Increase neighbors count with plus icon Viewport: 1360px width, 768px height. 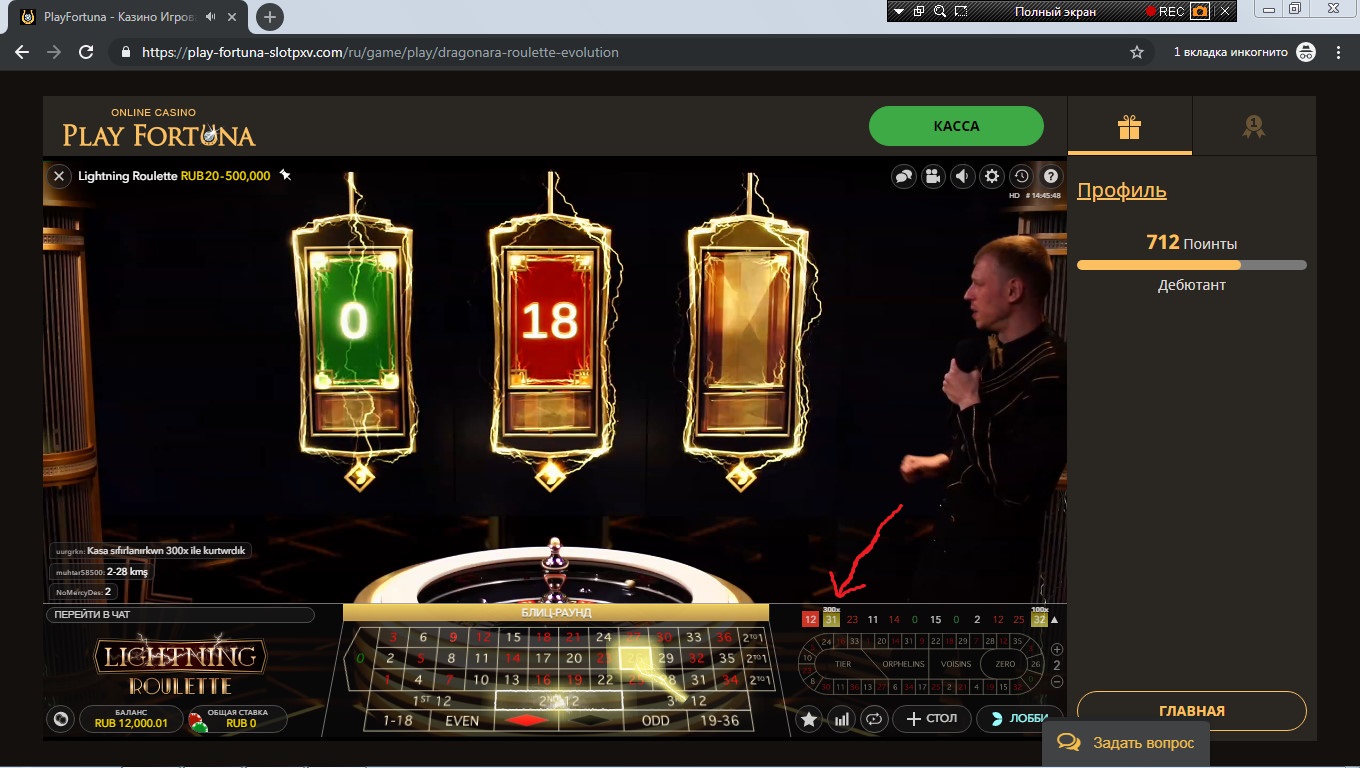coord(1057,649)
